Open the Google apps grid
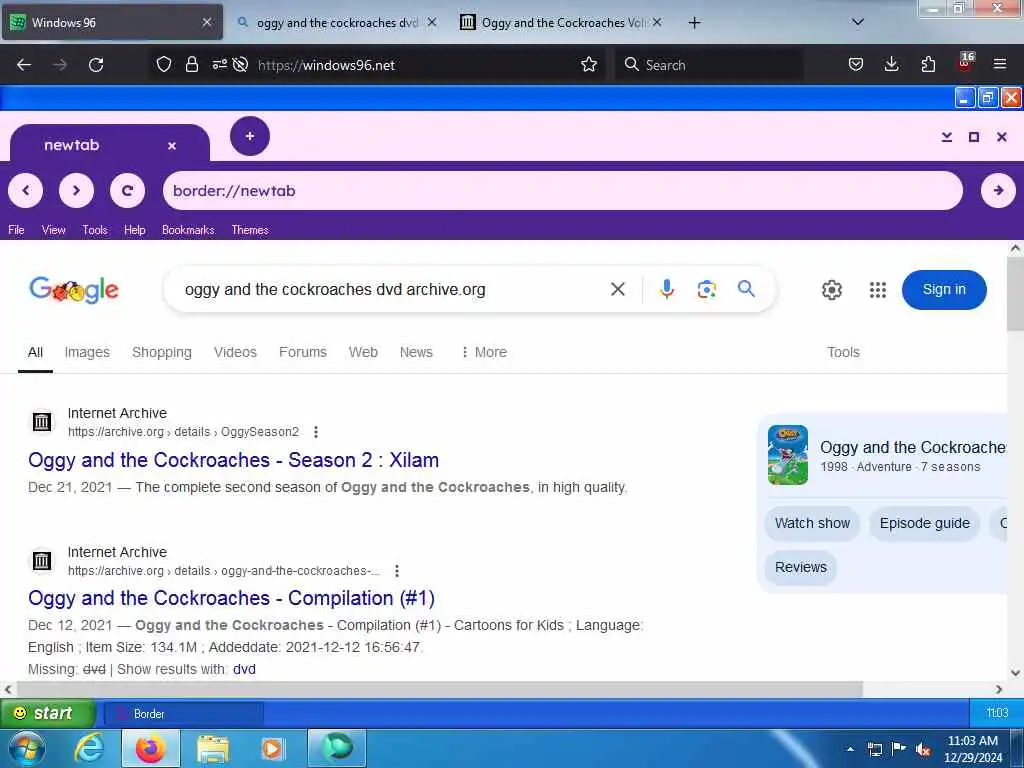The height and width of the screenshot is (768, 1024). coord(878,289)
